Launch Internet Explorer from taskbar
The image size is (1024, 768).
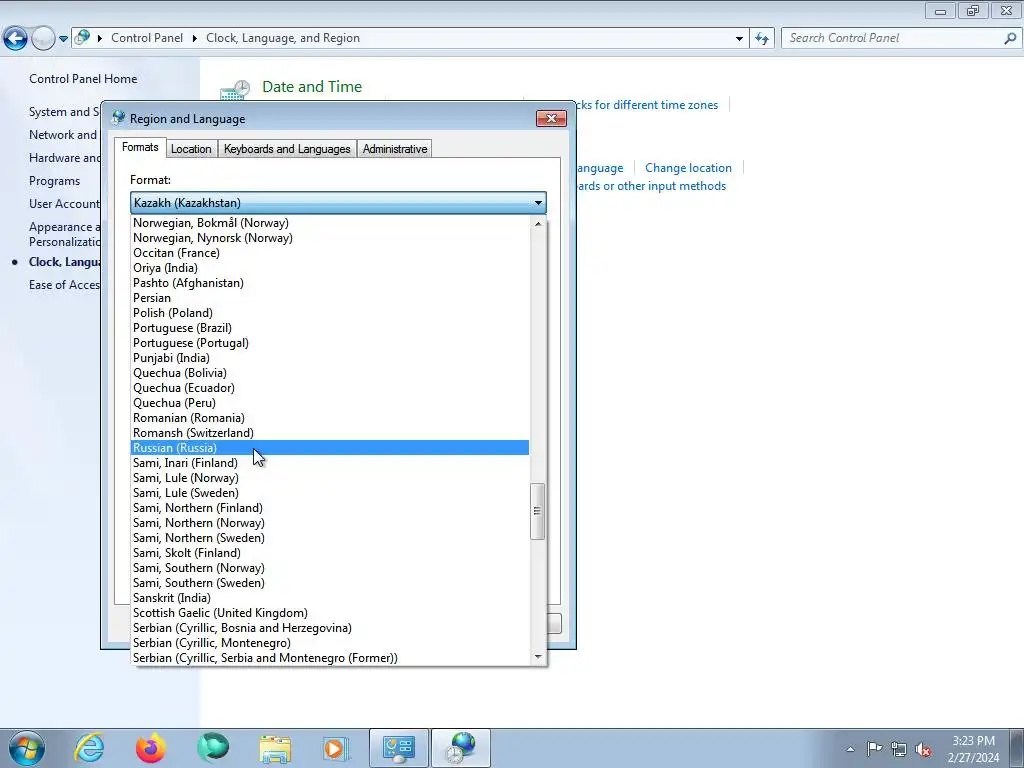89,748
